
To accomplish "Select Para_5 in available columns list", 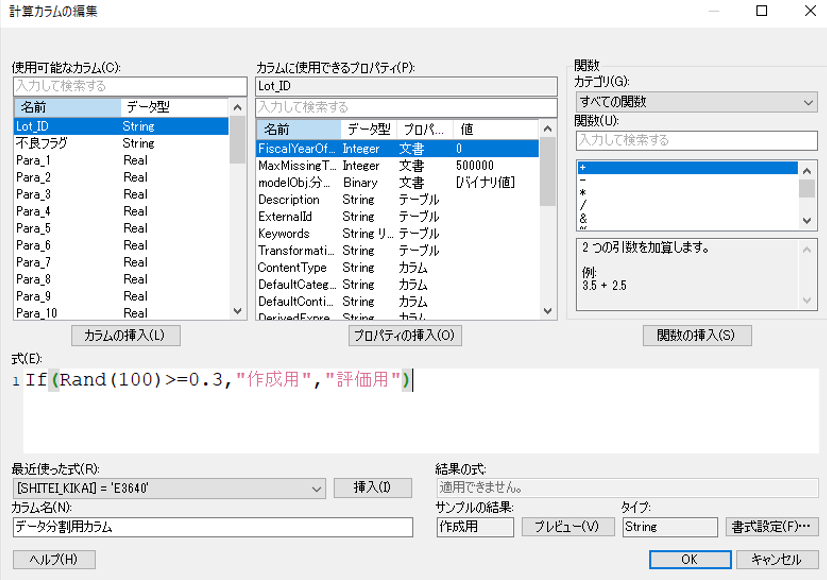I will click(33, 228).
